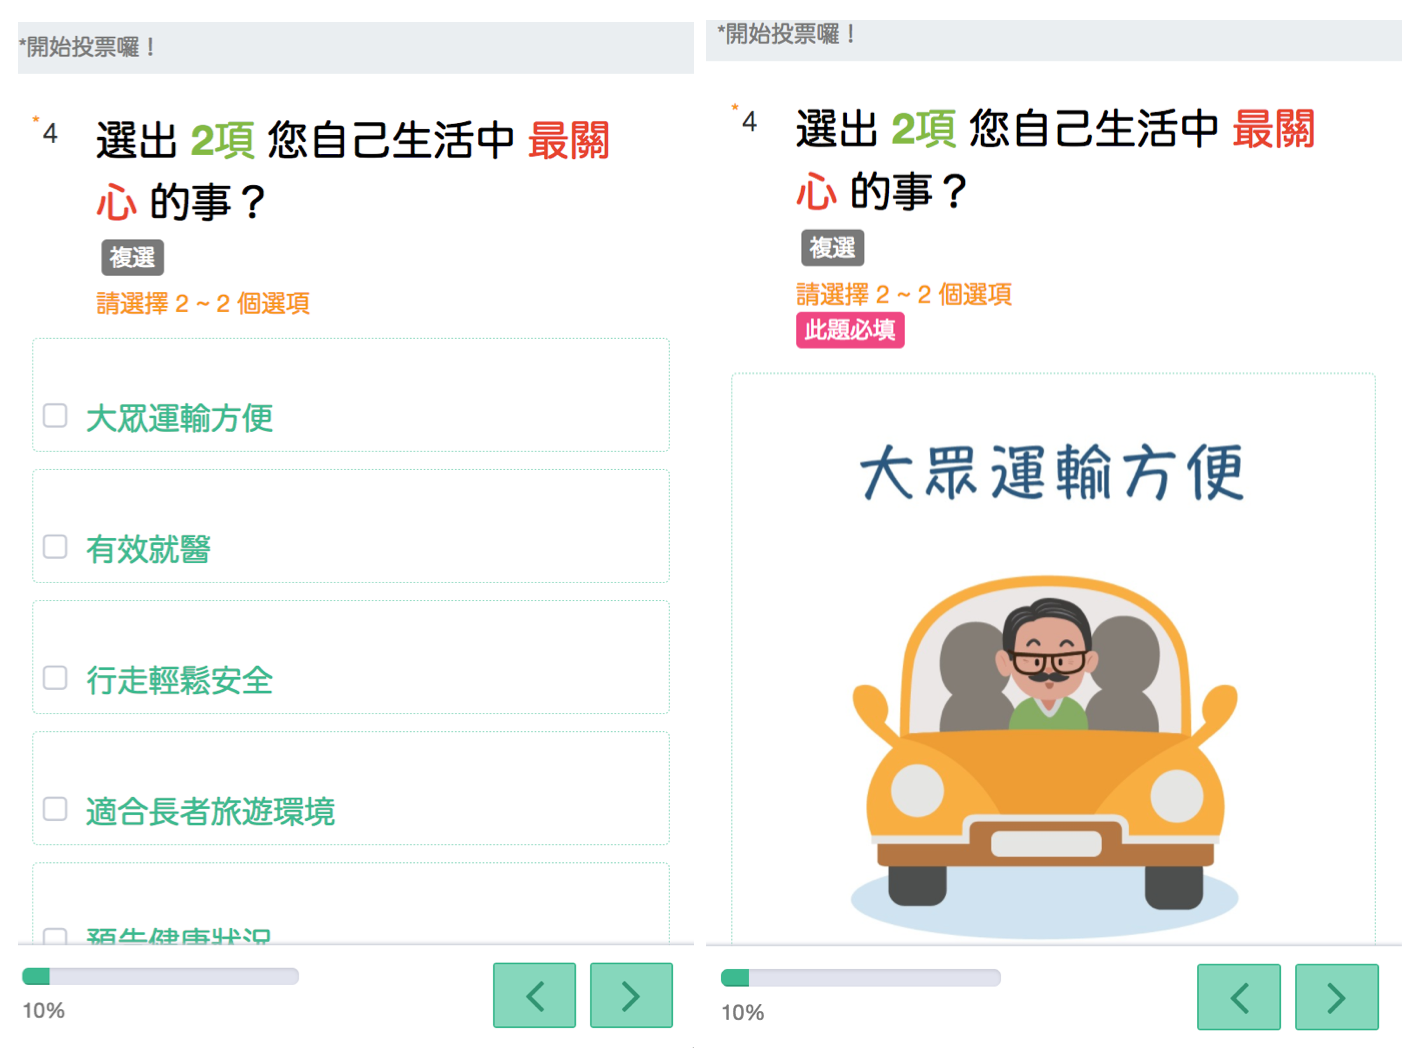Click the left panel progress bar
The width and height of the screenshot is (1418, 1062).
[x=160, y=976]
